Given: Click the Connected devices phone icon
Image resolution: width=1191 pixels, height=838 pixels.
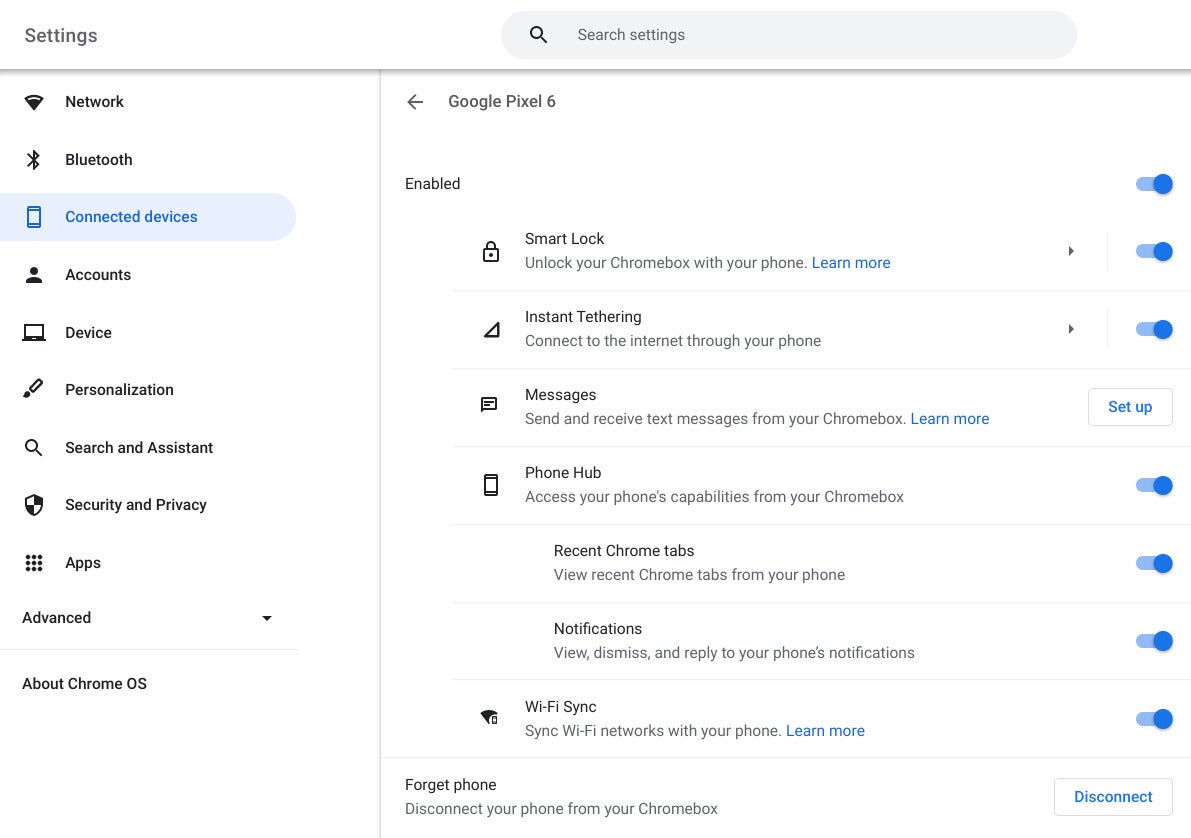Looking at the screenshot, I should pos(33,217).
